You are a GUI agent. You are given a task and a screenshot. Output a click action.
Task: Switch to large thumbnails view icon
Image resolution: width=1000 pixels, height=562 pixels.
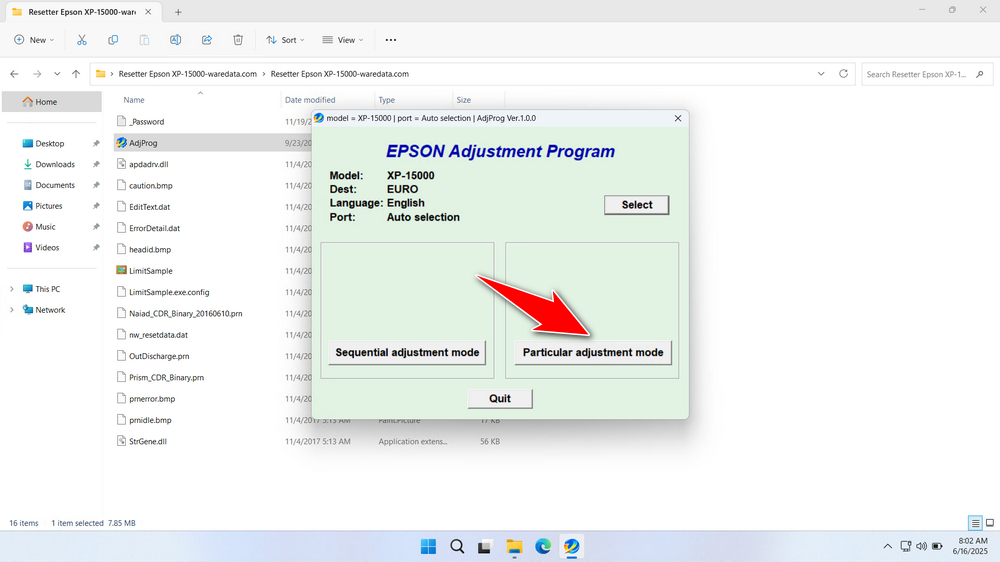pos(990,523)
